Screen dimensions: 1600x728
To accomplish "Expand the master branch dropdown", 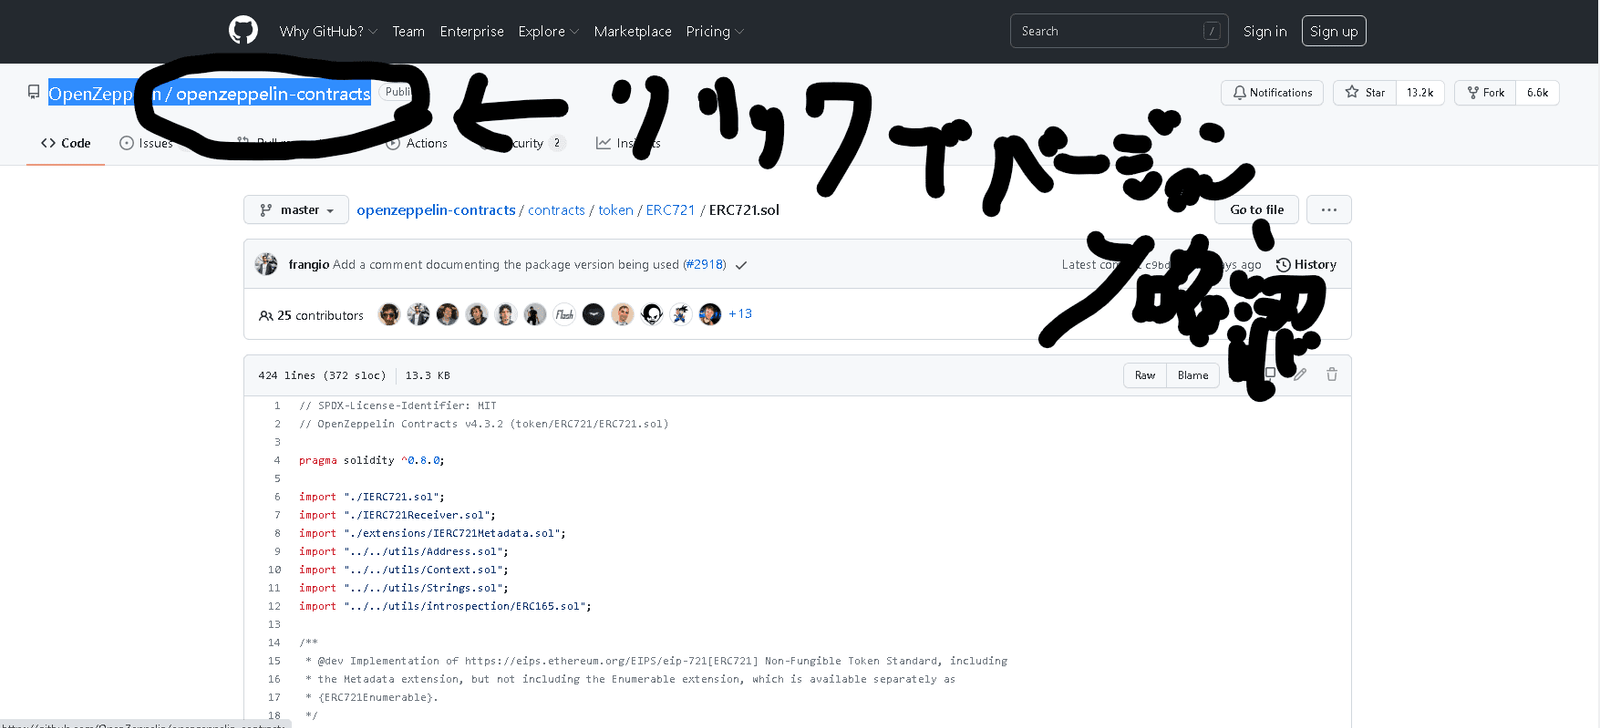I will point(296,210).
